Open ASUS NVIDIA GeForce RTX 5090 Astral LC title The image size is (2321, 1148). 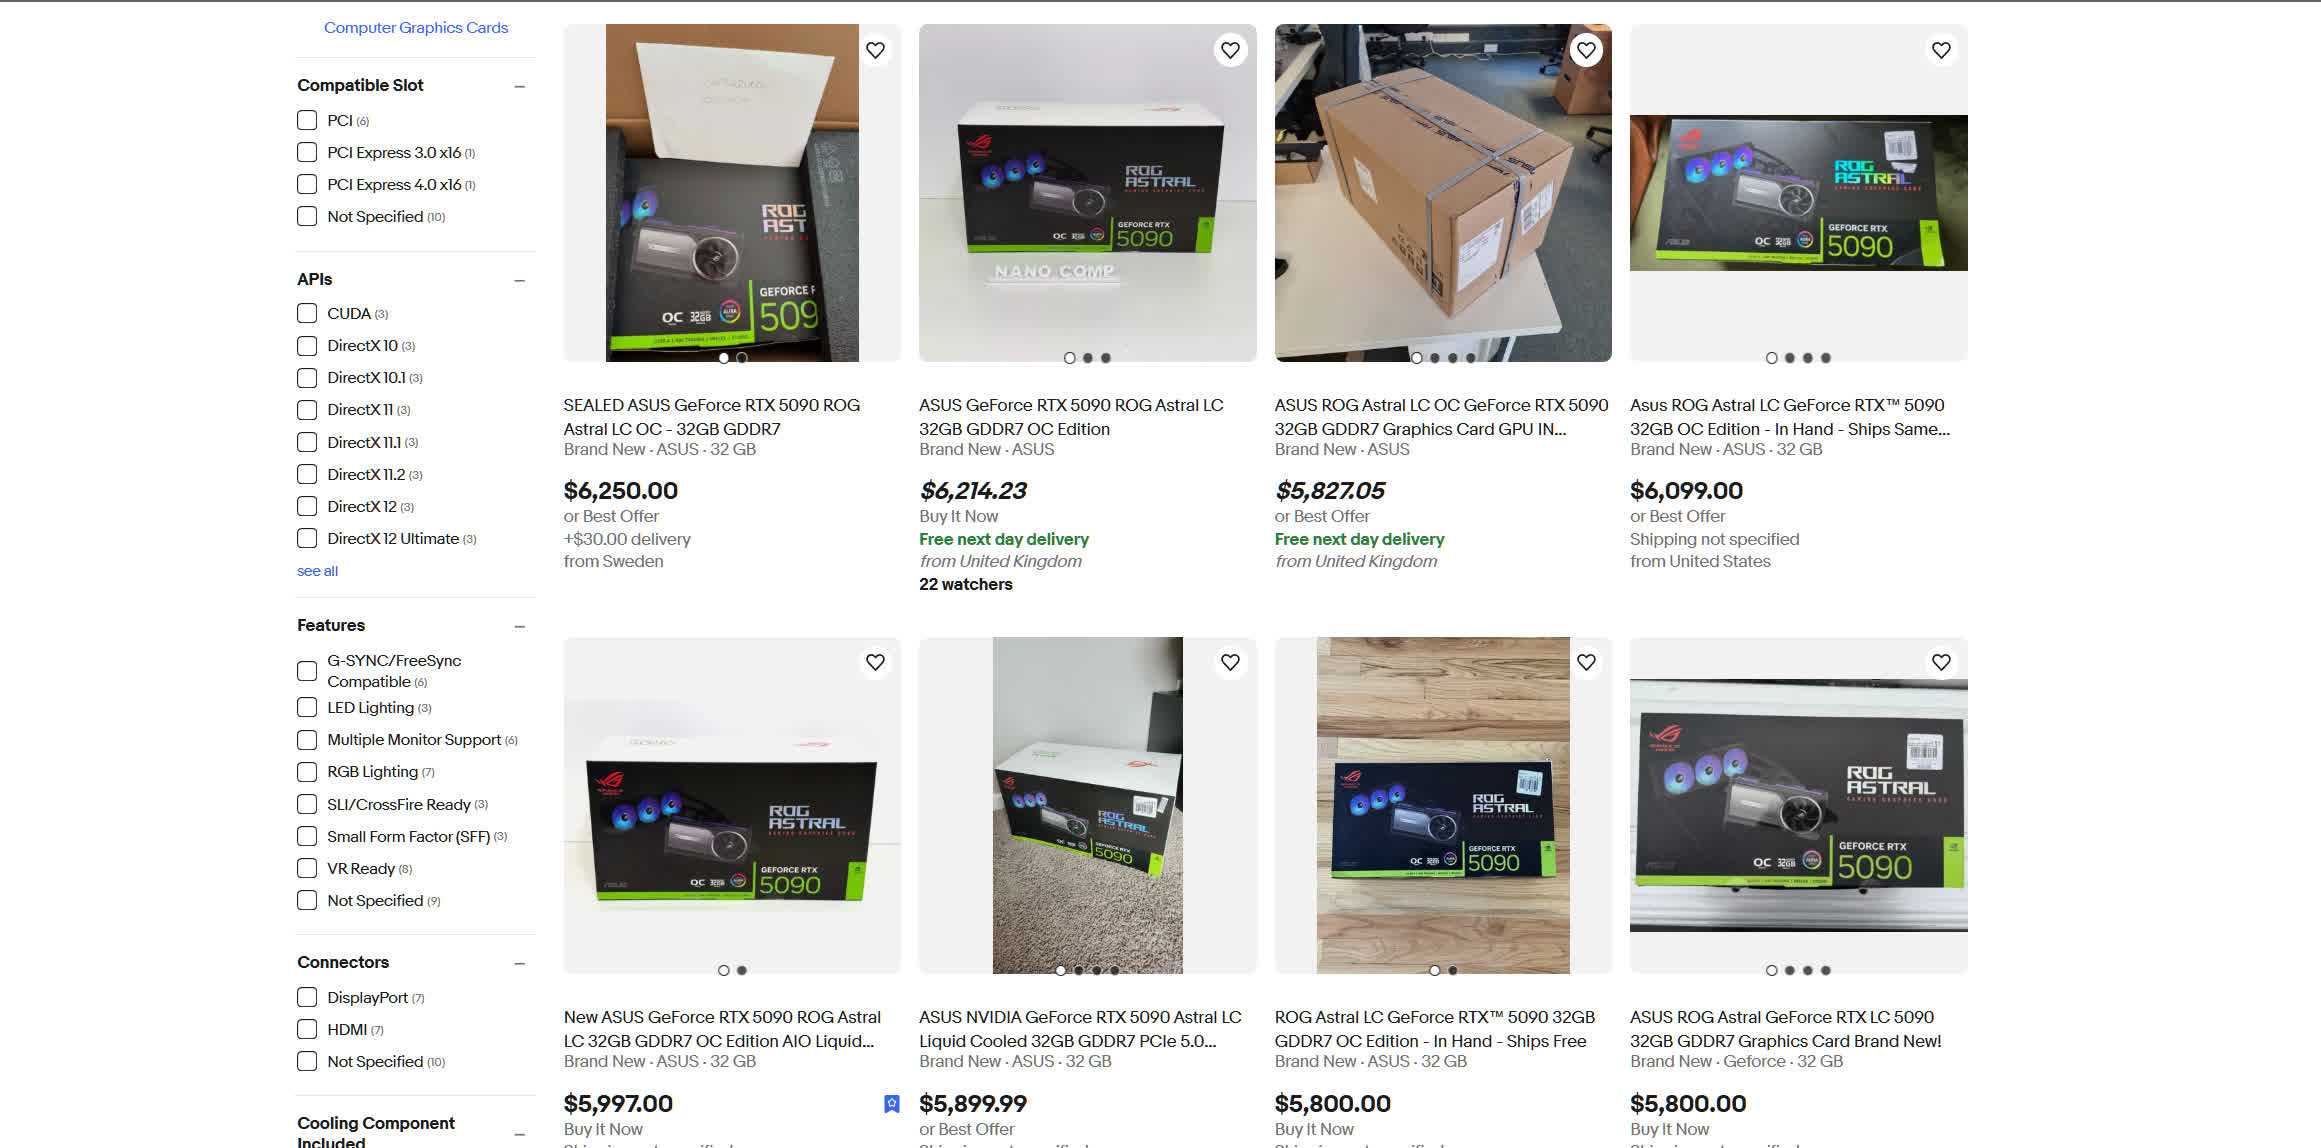pyautogui.click(x=1080, y=1029)
